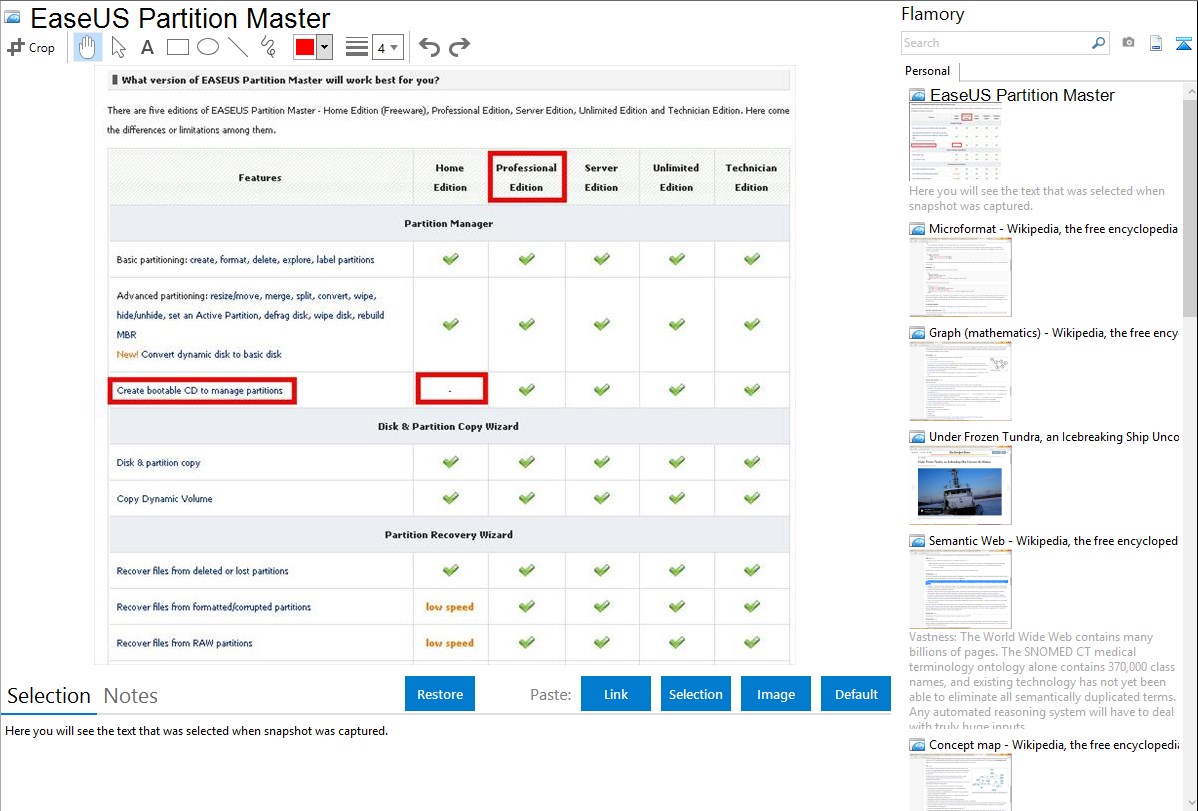
Task: Select the text annotation tool
Action: 147,47
